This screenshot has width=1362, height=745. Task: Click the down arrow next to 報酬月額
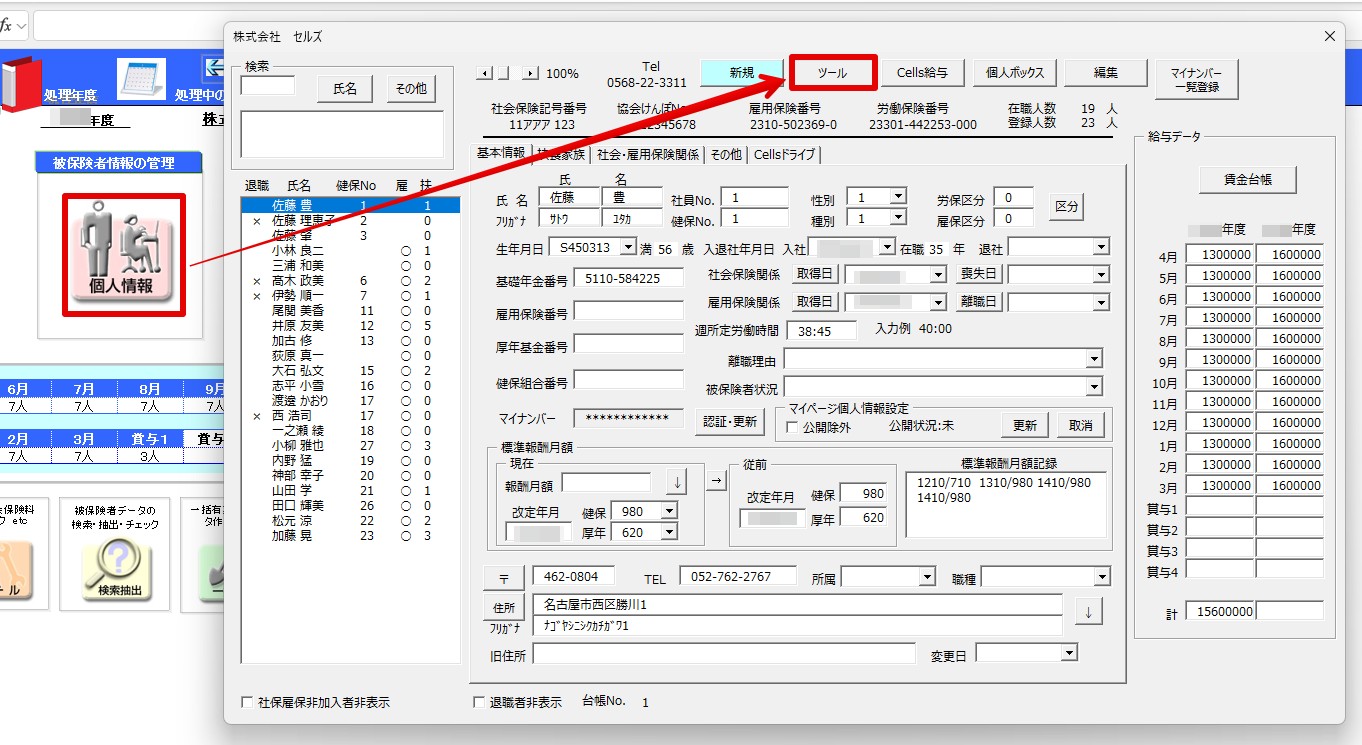pos(676,482)
